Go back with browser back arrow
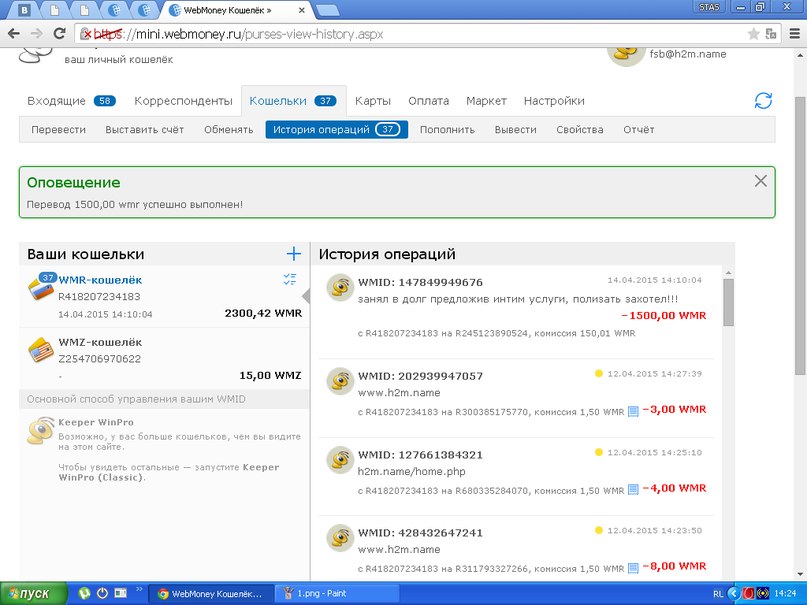Image resolution: width=807 pixels, height=605 pixels. coord(14,34)
